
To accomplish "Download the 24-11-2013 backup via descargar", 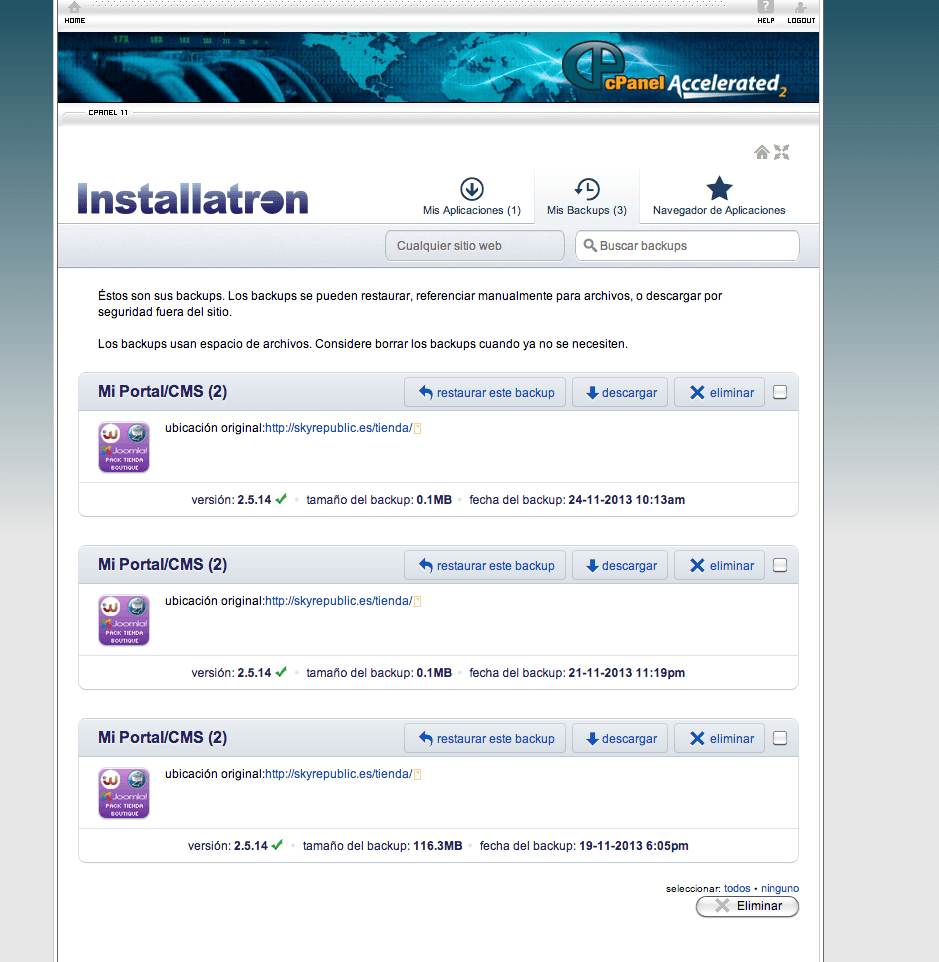I will pos(620,393).
